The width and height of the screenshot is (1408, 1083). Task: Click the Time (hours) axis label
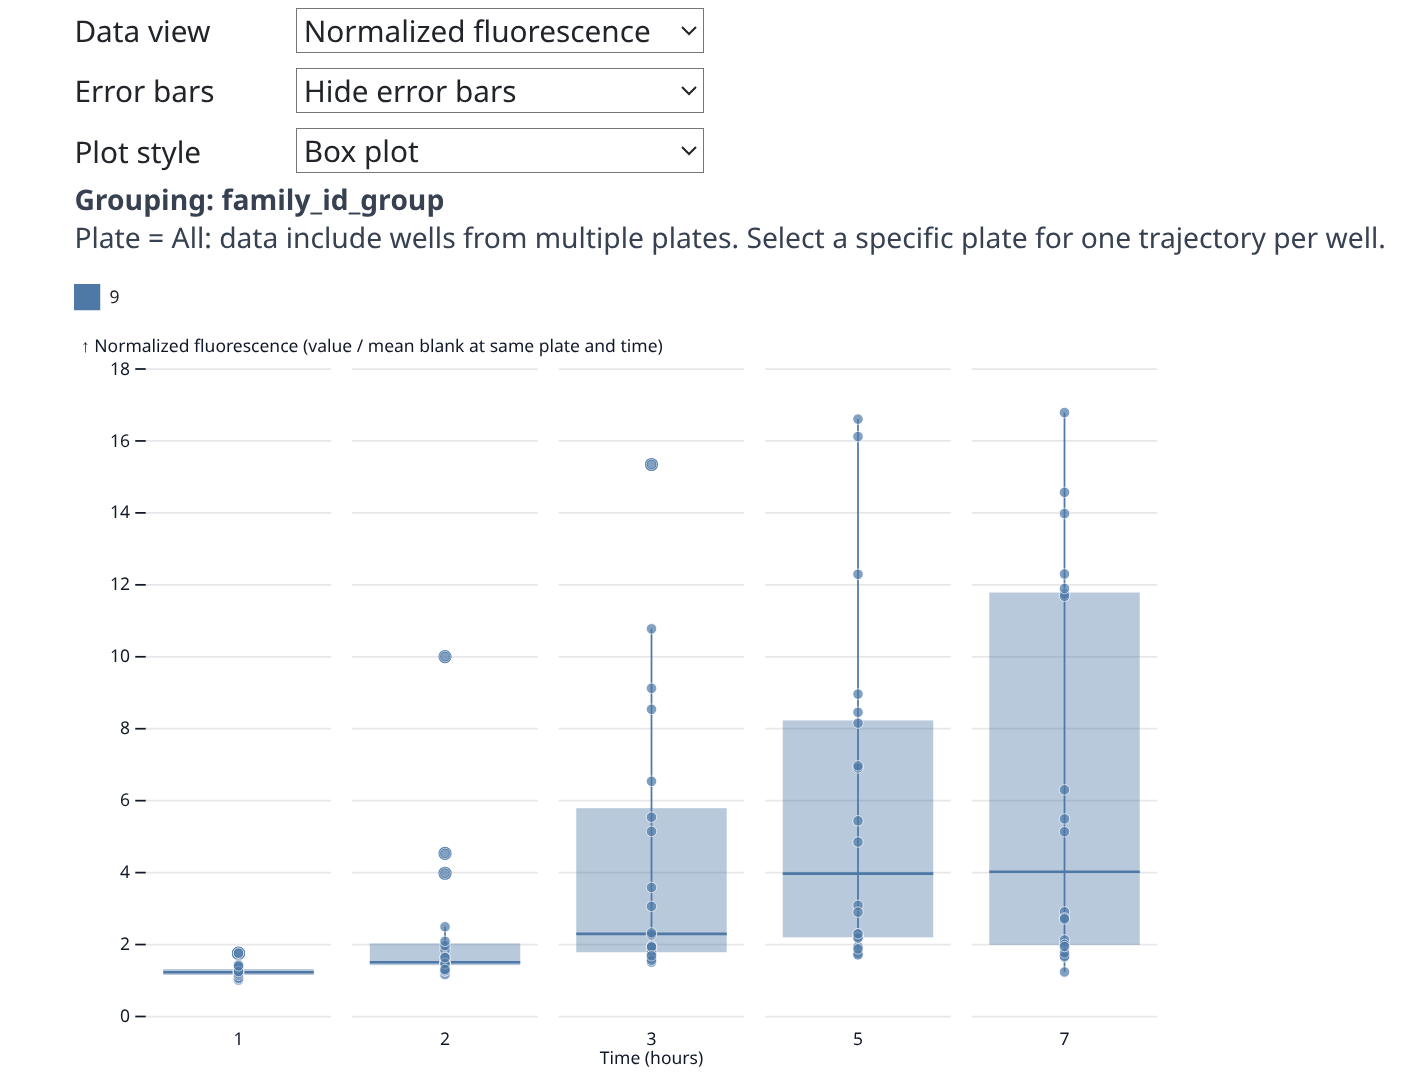(x=651, y=1058)
